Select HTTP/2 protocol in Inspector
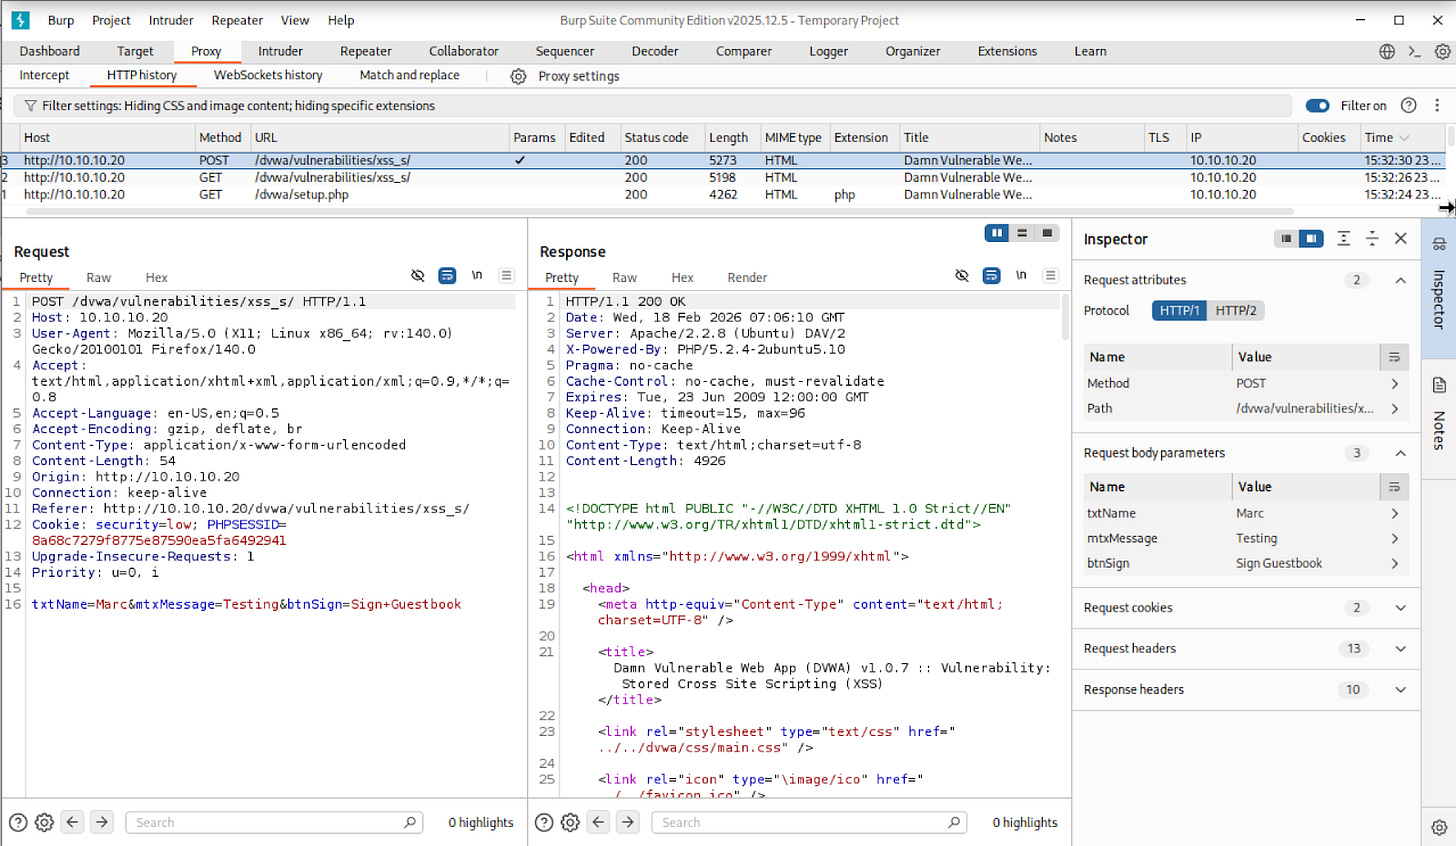This screenshot has height=846, width=1456. point(1235,311)
